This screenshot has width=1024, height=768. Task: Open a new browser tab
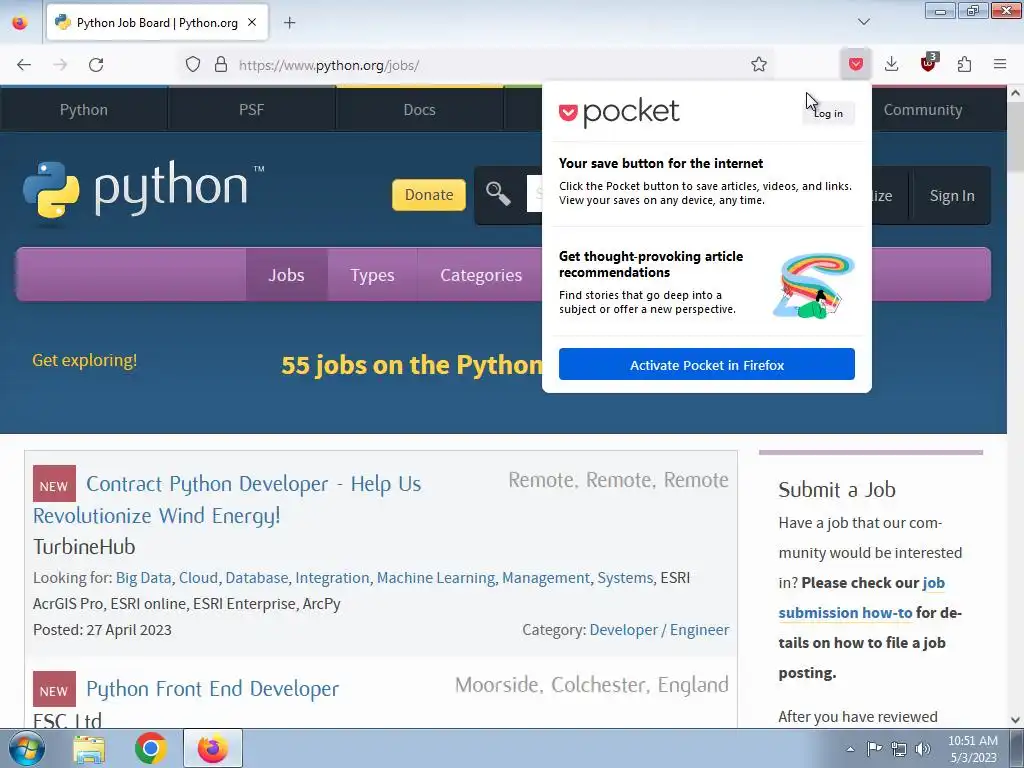click(289, 23)
